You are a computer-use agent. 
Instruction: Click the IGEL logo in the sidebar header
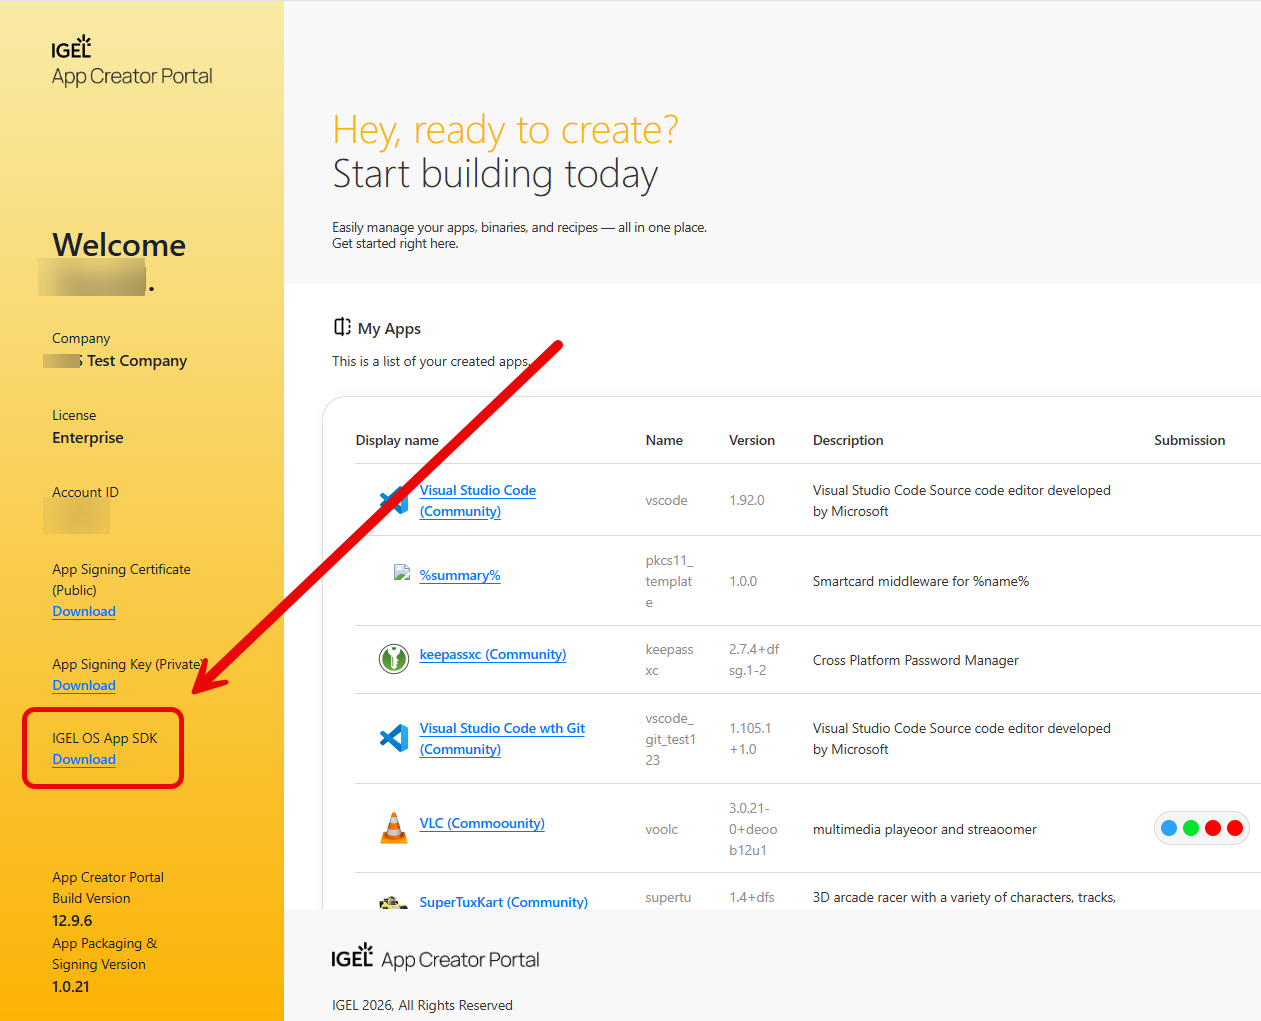tap(71, 48)
